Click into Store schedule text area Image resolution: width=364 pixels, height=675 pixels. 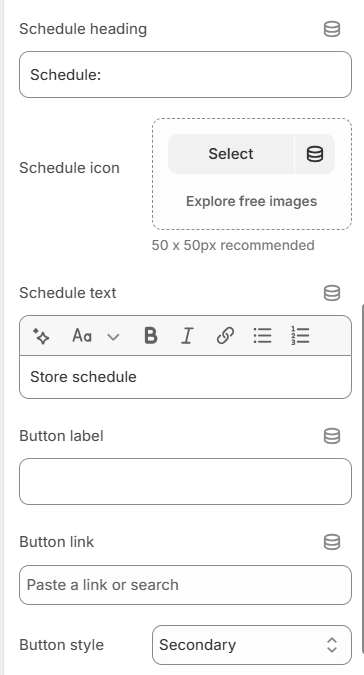185,377
